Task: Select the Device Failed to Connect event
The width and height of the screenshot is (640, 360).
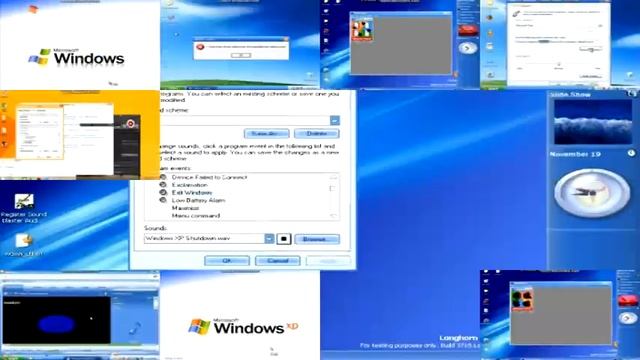Action: point(209,177)
